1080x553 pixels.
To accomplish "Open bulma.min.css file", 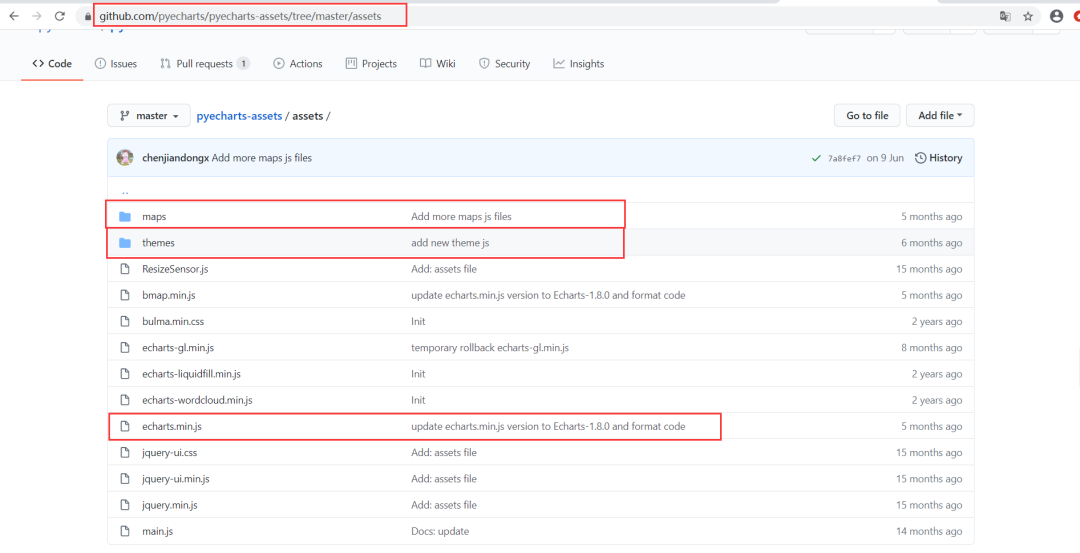I will click(173, 321).
